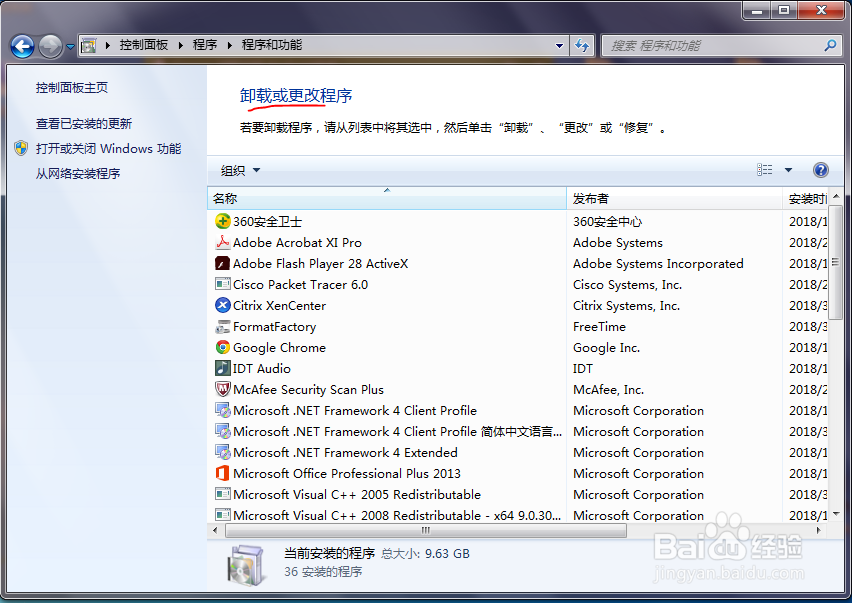Image resolution: width=852 pixels, height=603 pixels.
Task: Click the Cisco Systems, Inc. publisher cell
Action: tap(627, 285)
